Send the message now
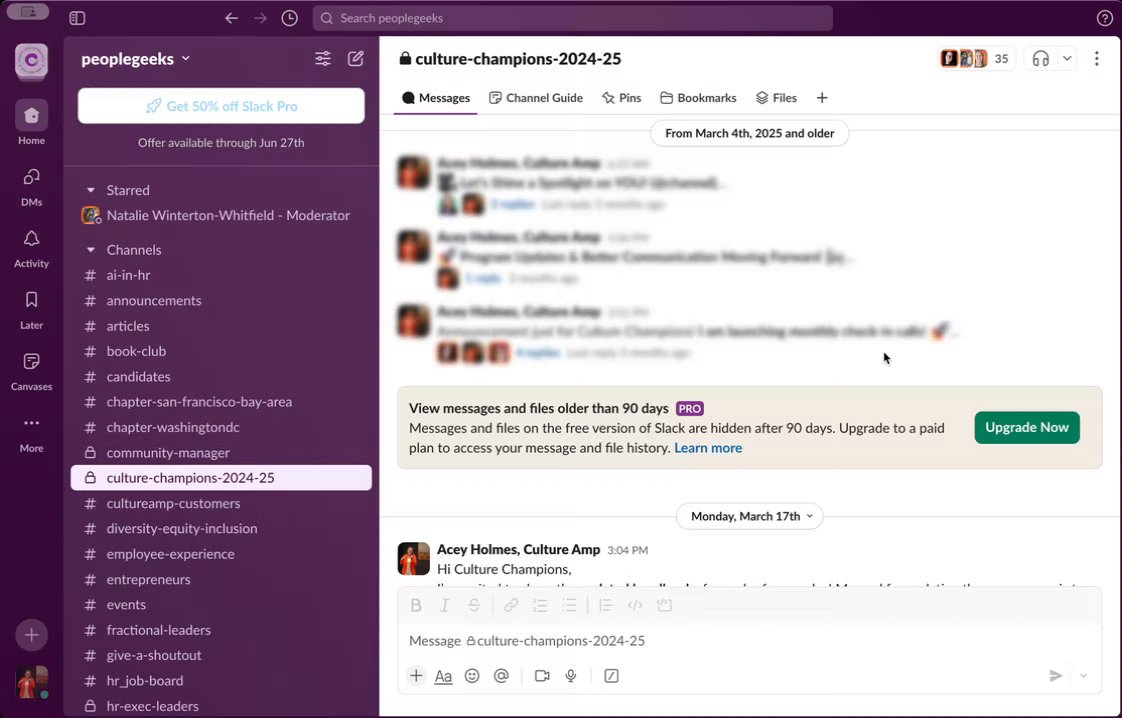Screen dimensions: 1122x718 point(1055,676)
